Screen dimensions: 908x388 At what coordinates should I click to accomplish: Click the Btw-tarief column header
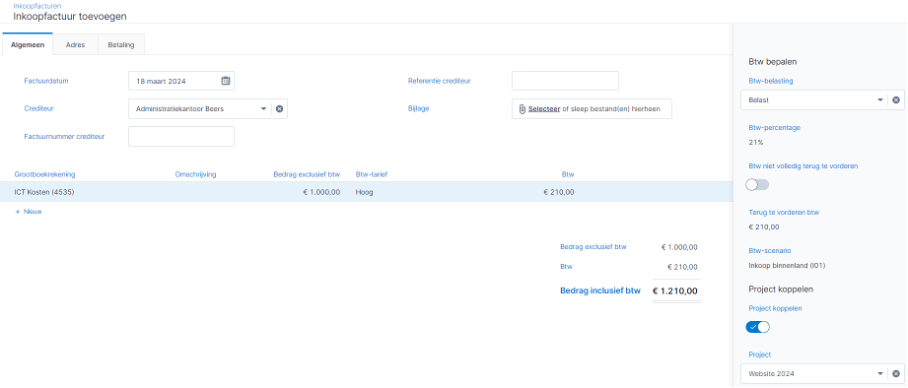[x=371, y=174]
